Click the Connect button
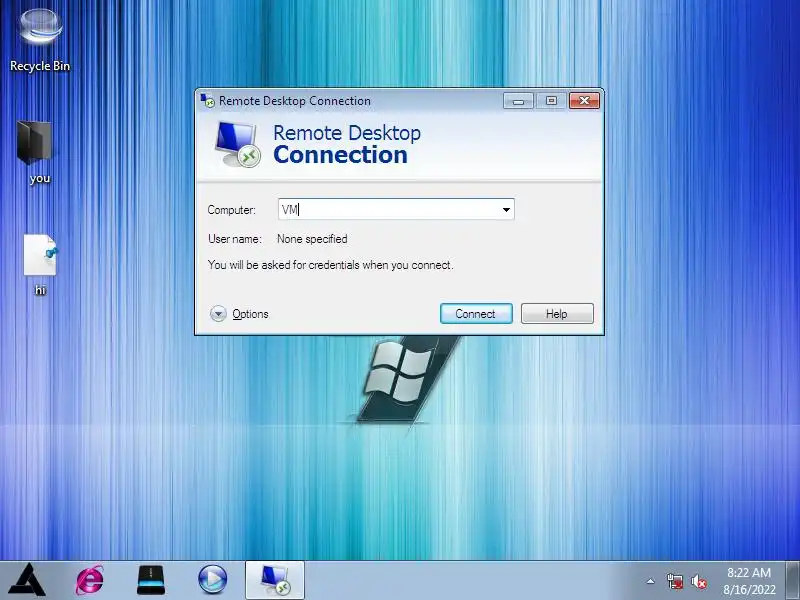Image resolution: width=800 pixels, height=600 pixels. tap(476, 313)
